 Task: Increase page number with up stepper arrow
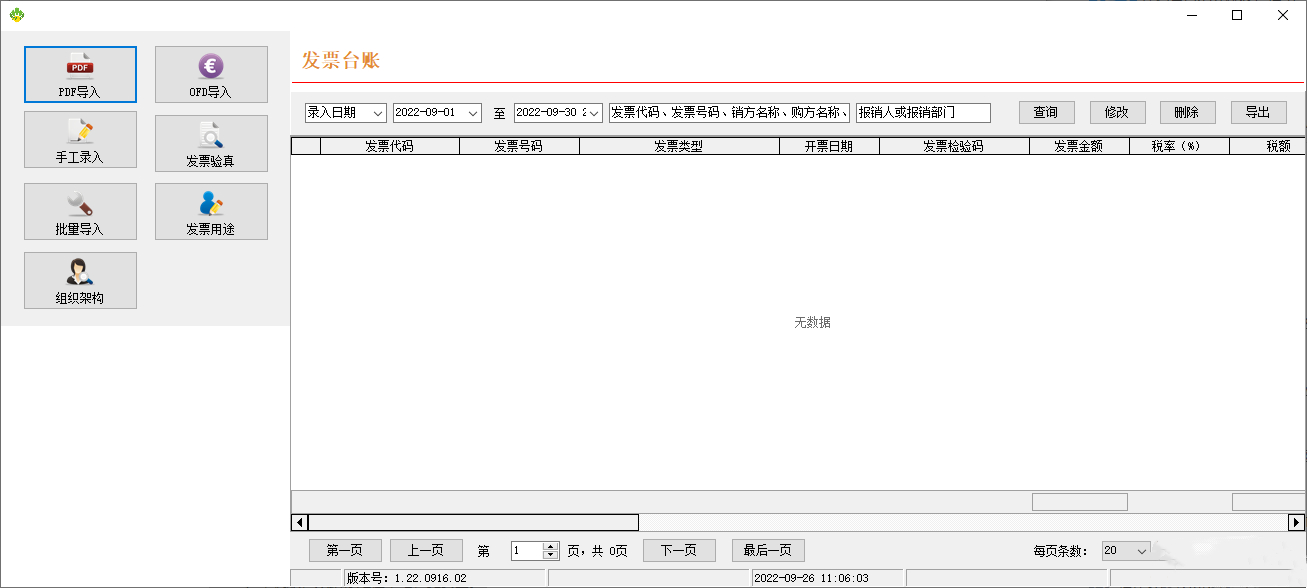coord(550,546)
